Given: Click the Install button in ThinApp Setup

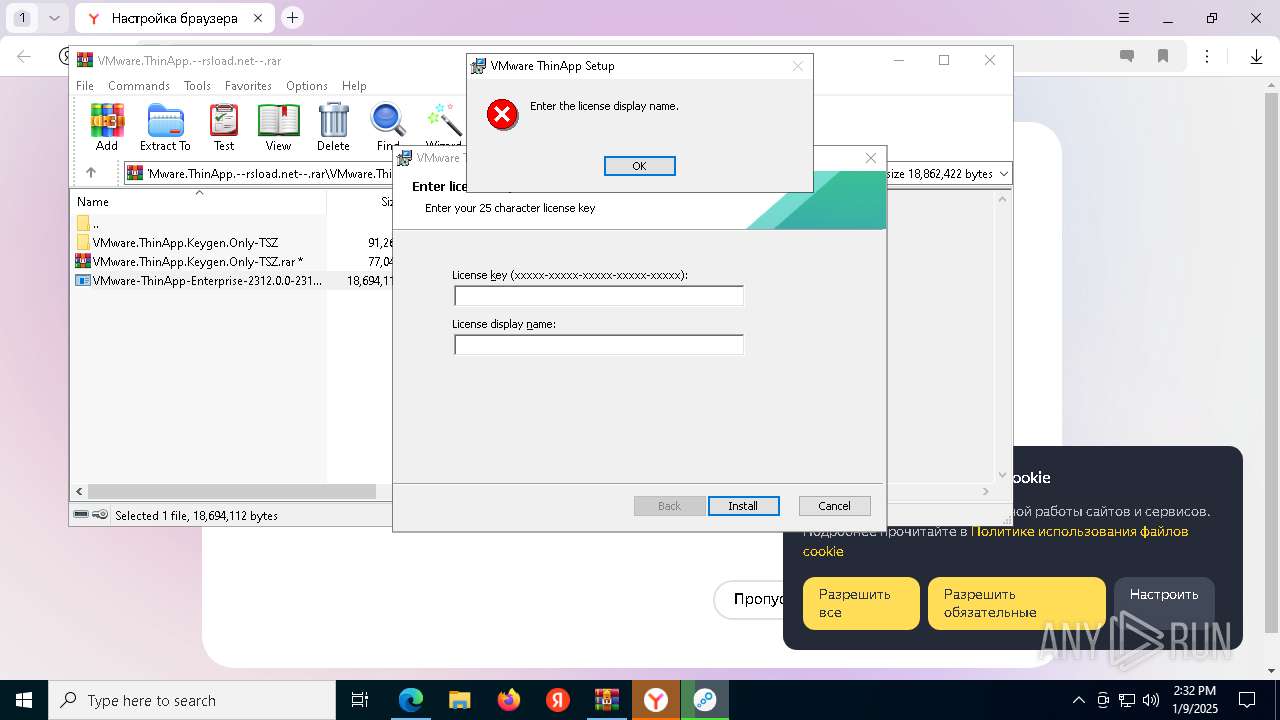Looking at the screenshot, I should (x=743, y=506).
